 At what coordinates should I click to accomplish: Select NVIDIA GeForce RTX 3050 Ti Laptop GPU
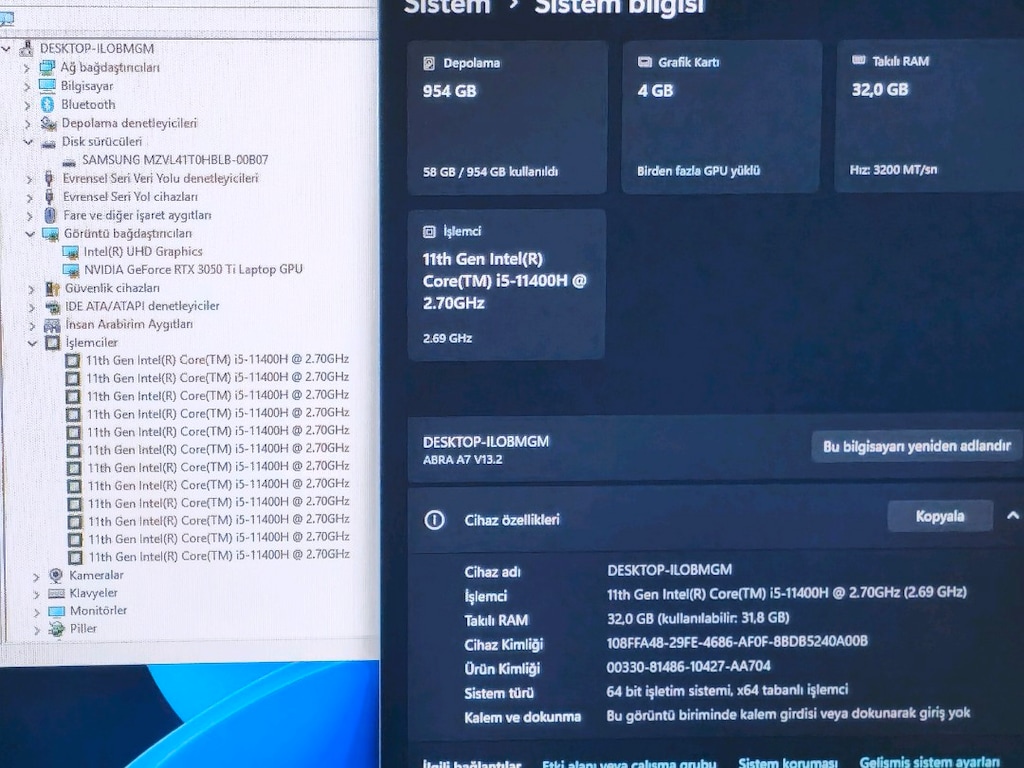[x=193, y=269]
